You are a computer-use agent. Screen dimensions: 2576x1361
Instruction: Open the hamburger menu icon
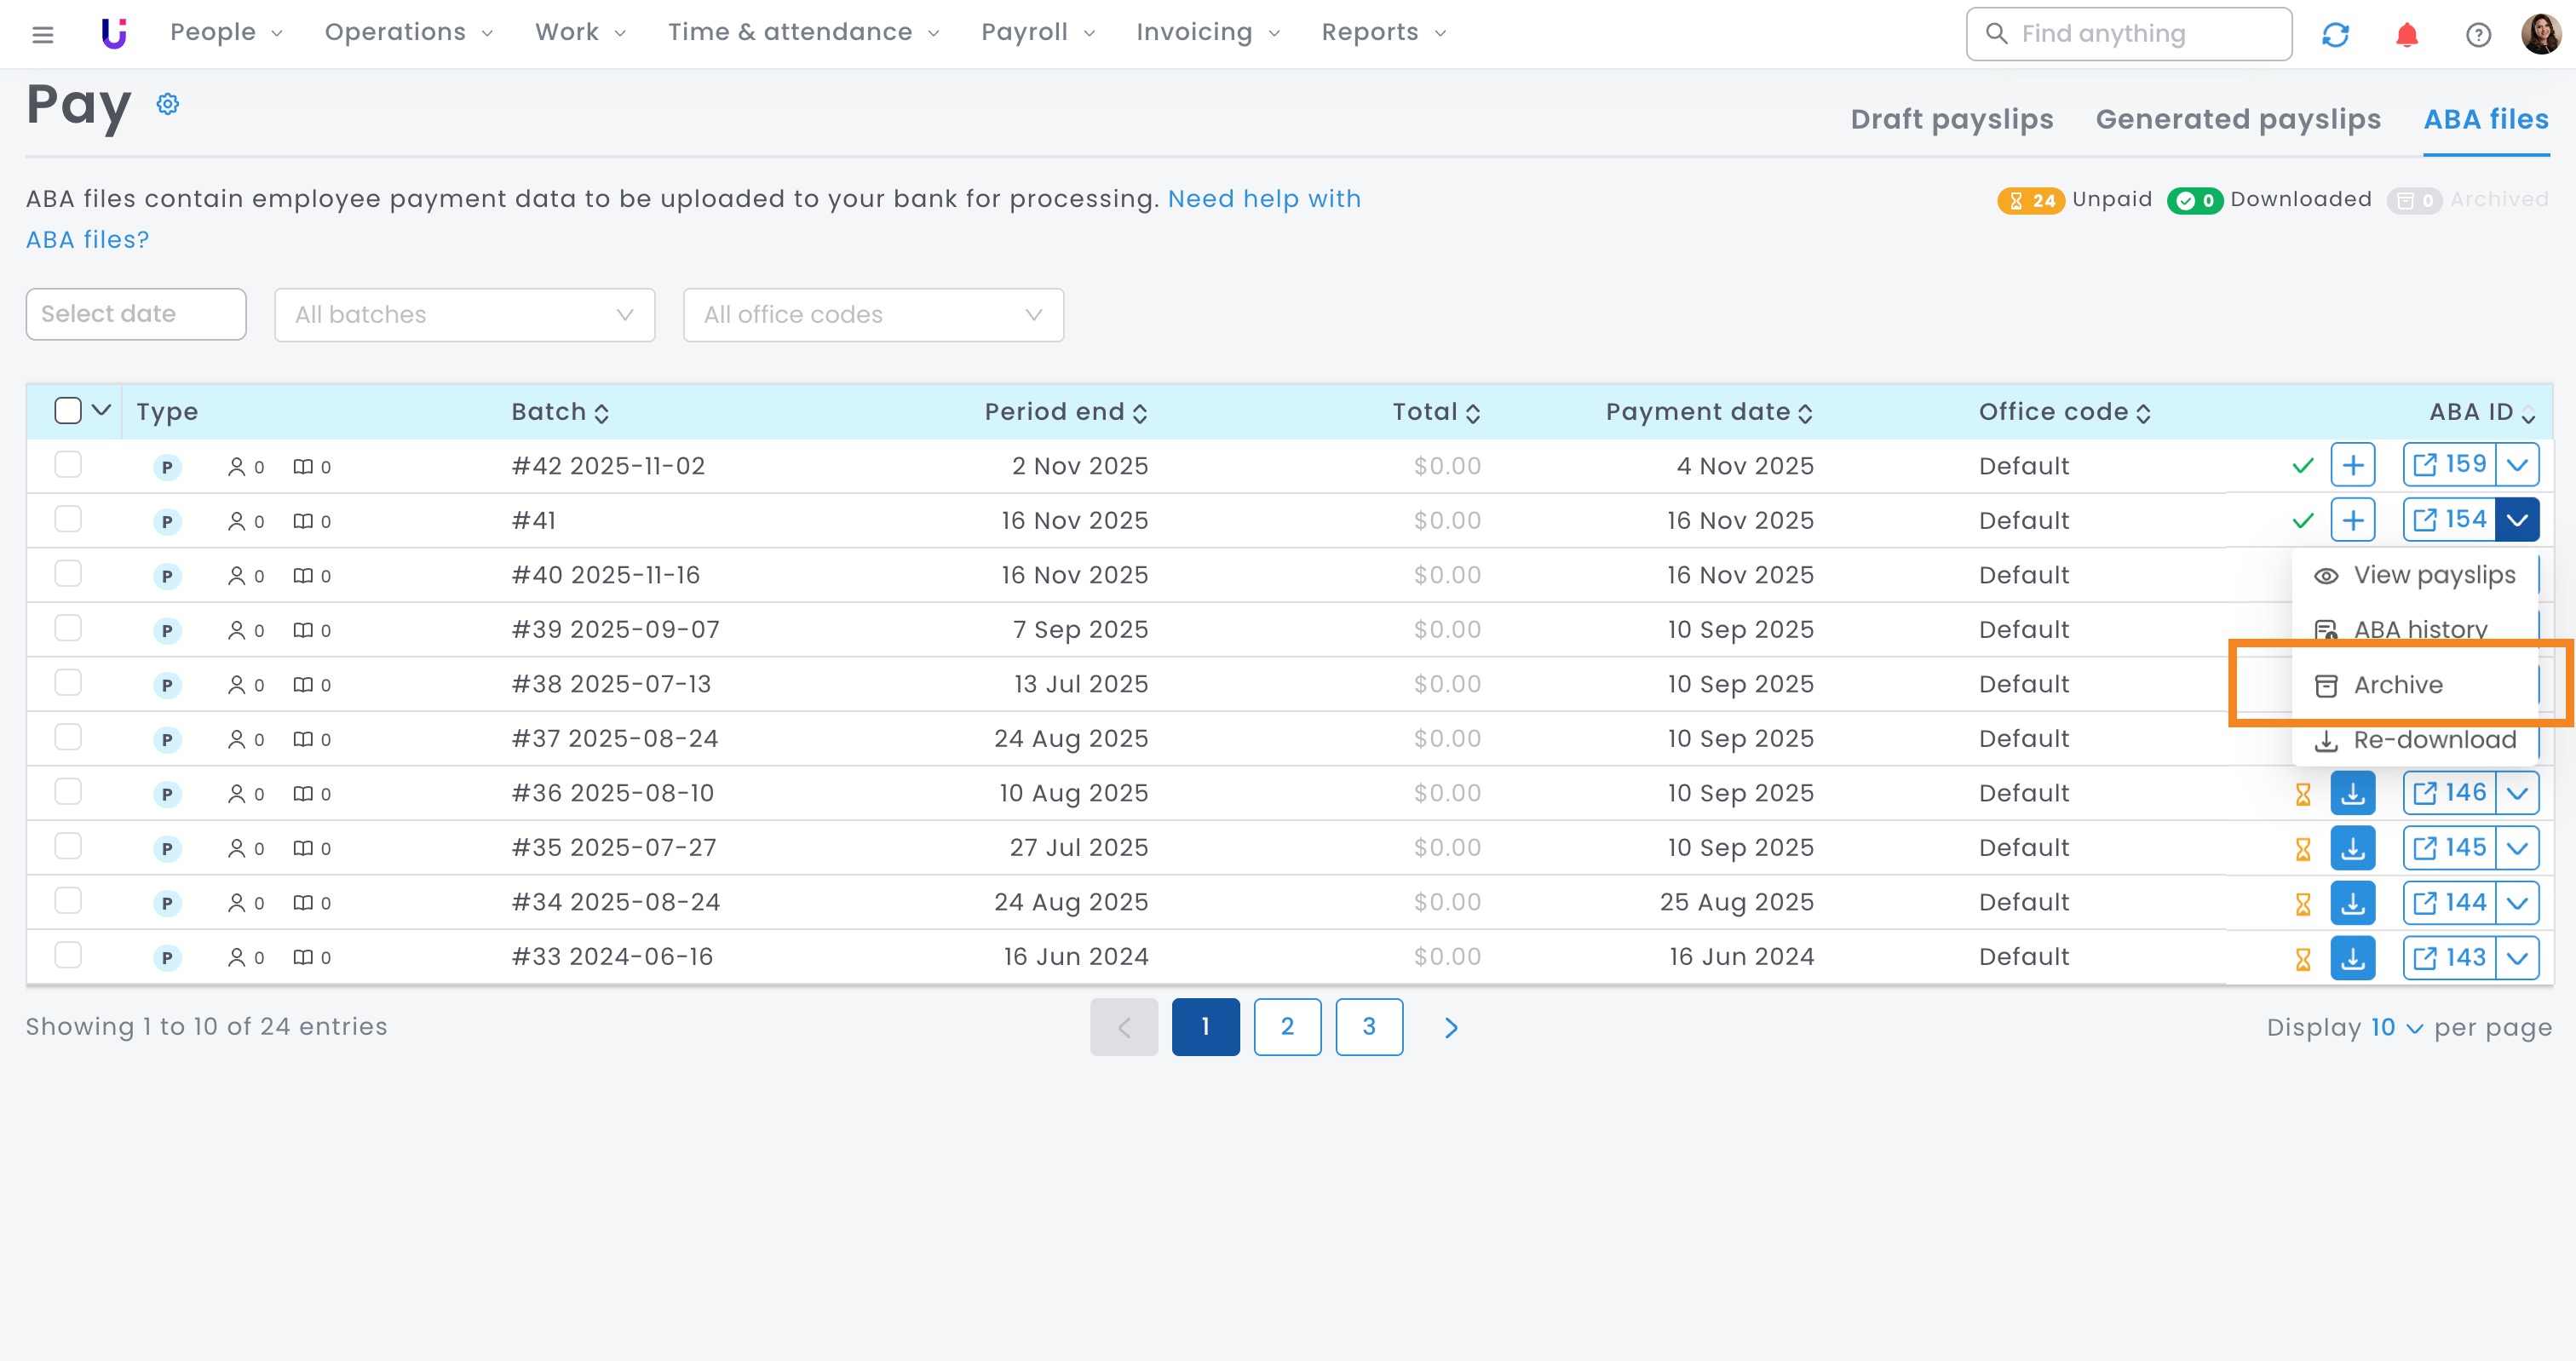click(42, 35)
